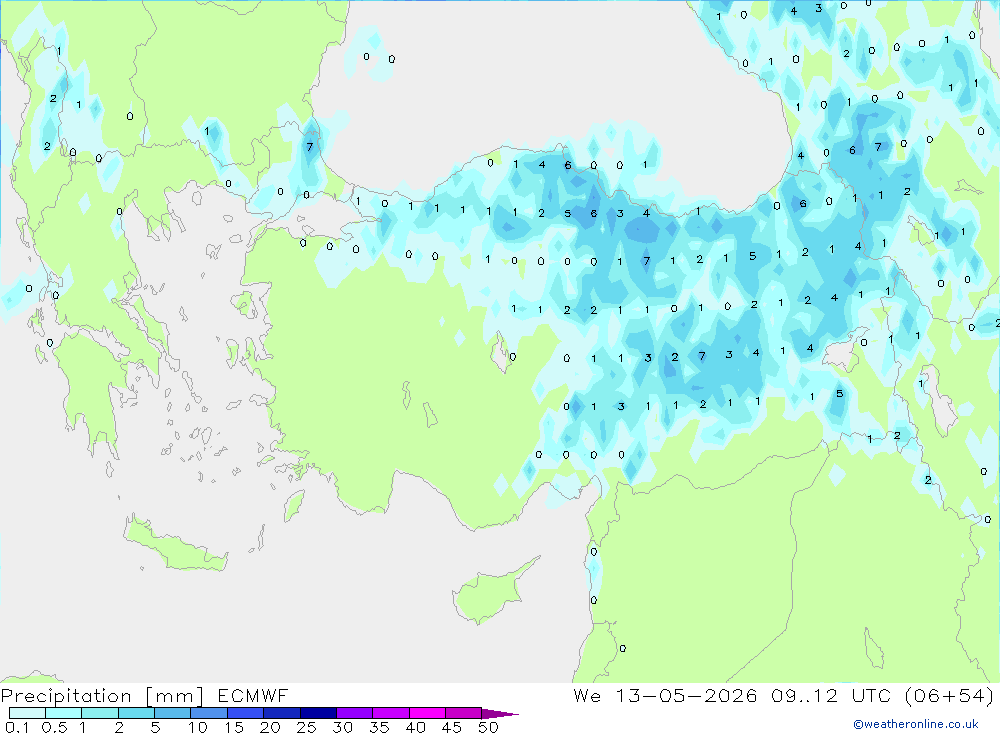Click the '09..12 UTC' time range text

(831, 695)
